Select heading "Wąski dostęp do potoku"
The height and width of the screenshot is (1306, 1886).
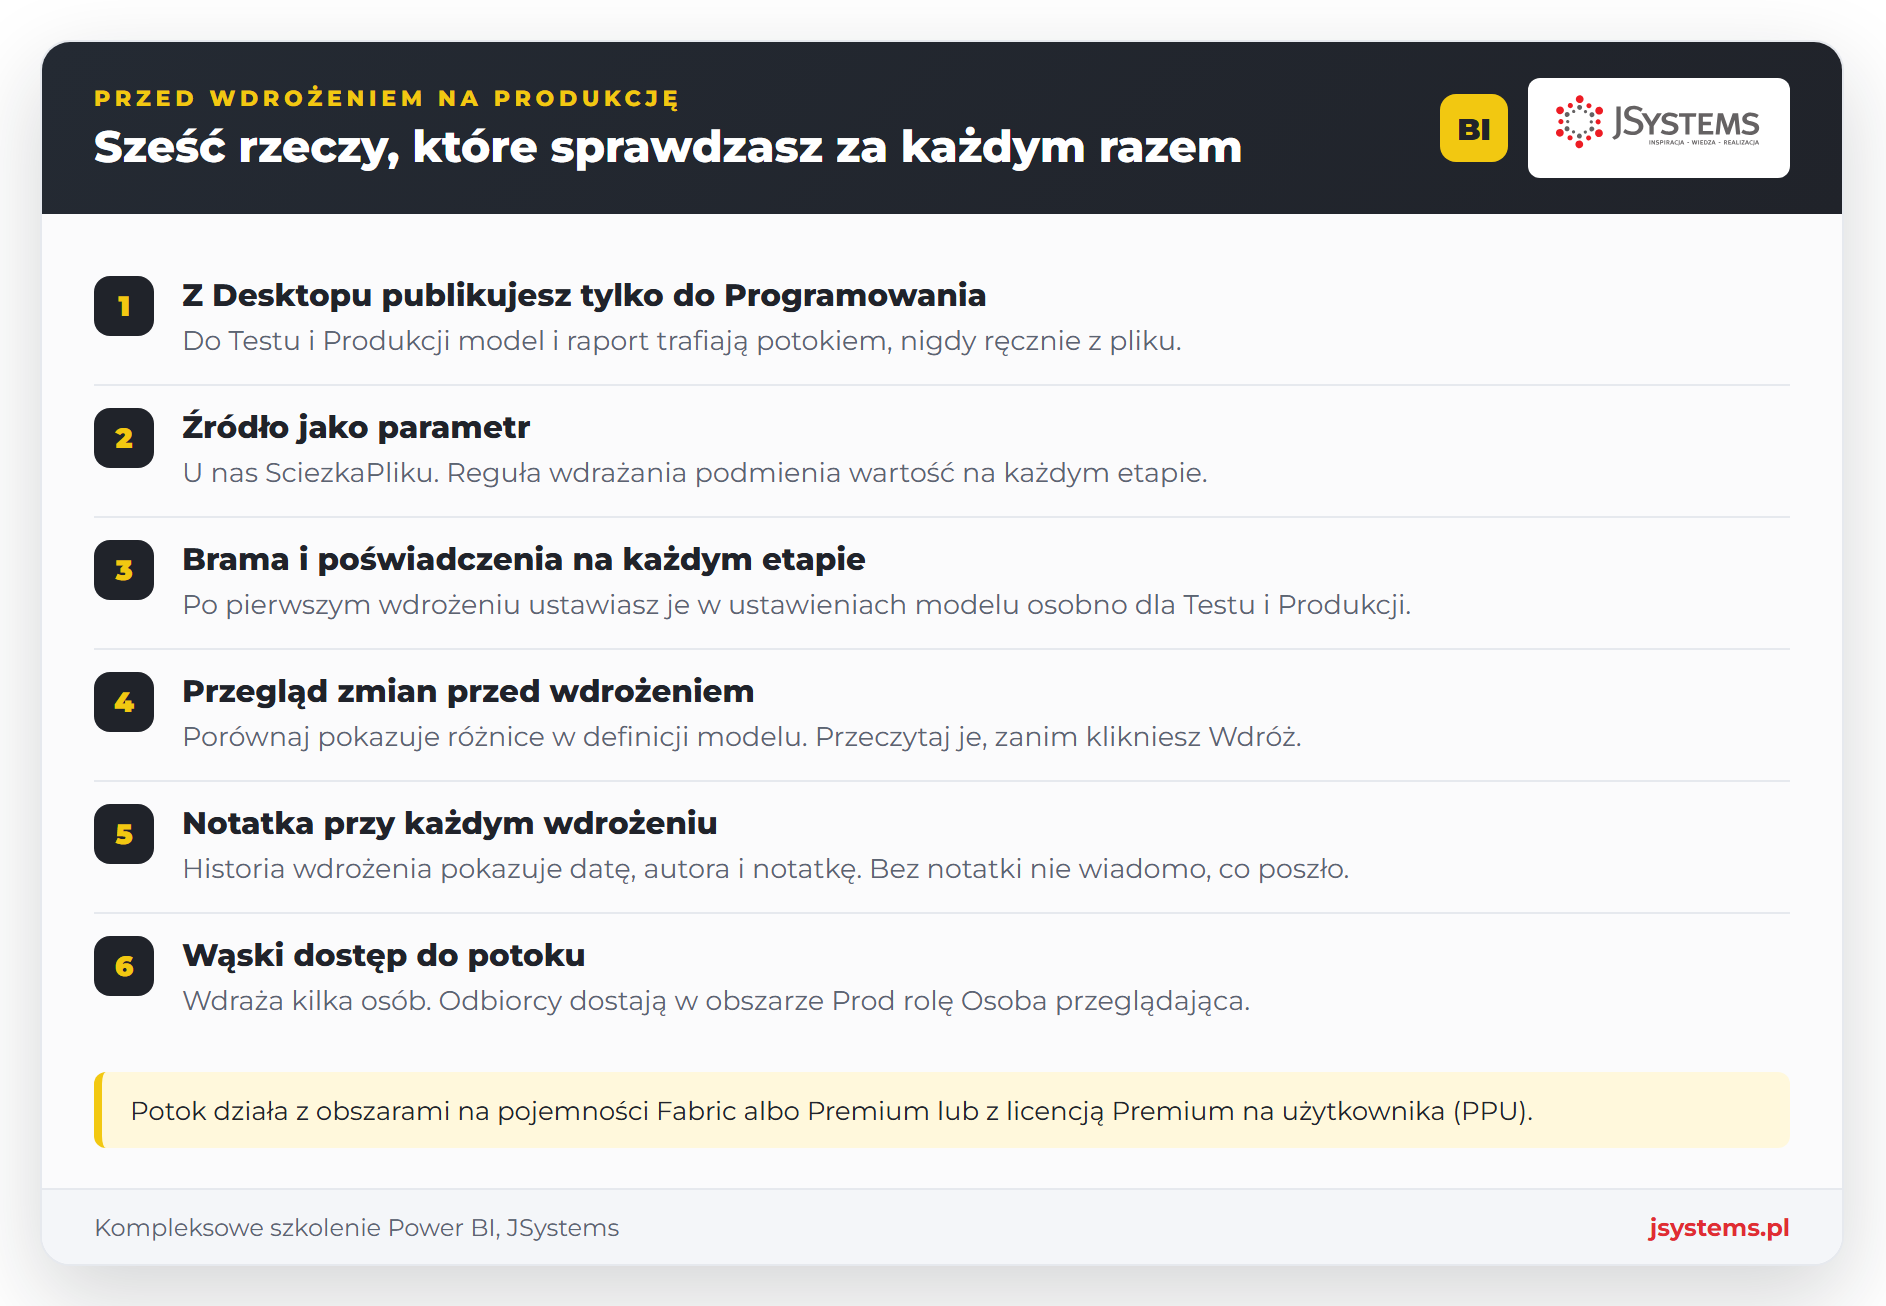[384, 955]
